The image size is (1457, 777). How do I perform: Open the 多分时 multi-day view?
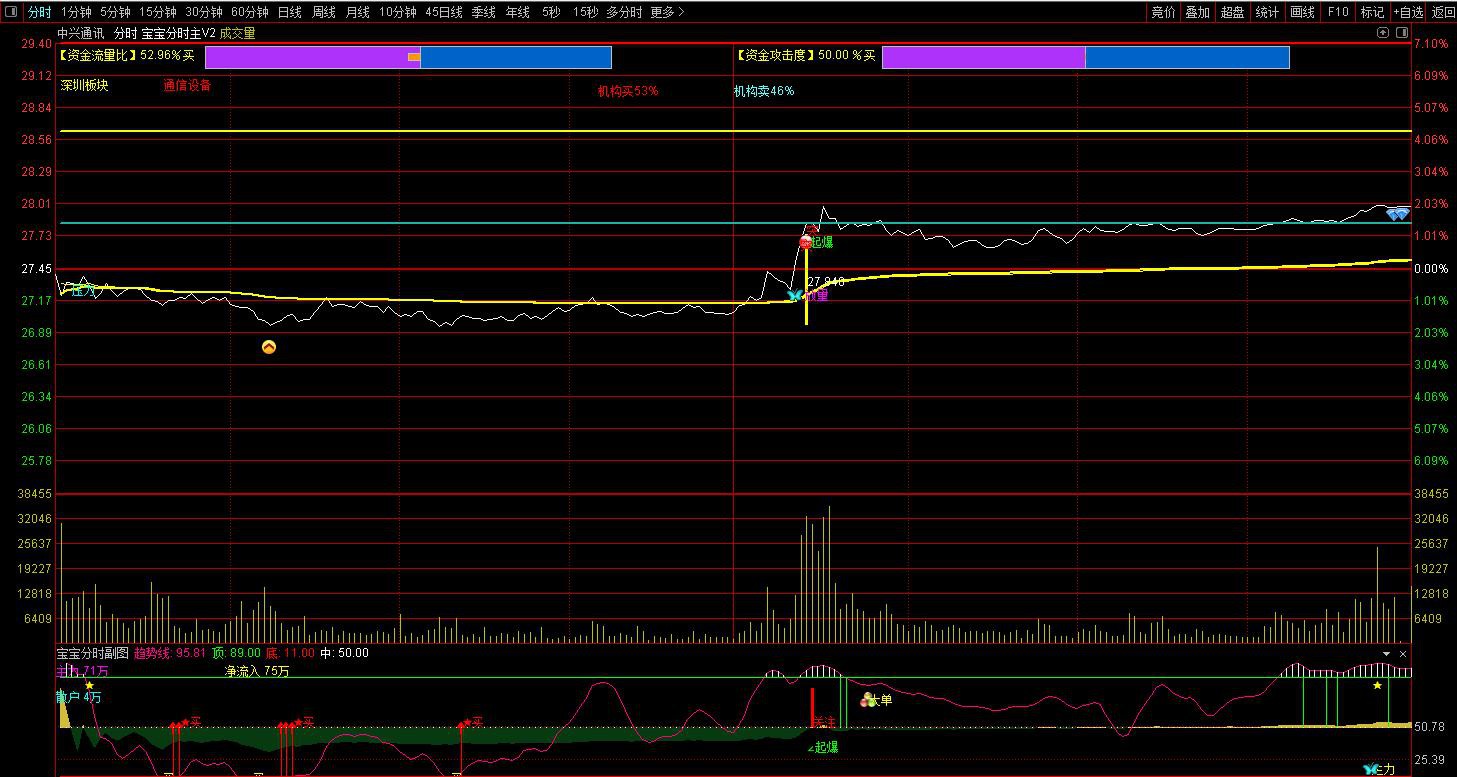point(624,12)
